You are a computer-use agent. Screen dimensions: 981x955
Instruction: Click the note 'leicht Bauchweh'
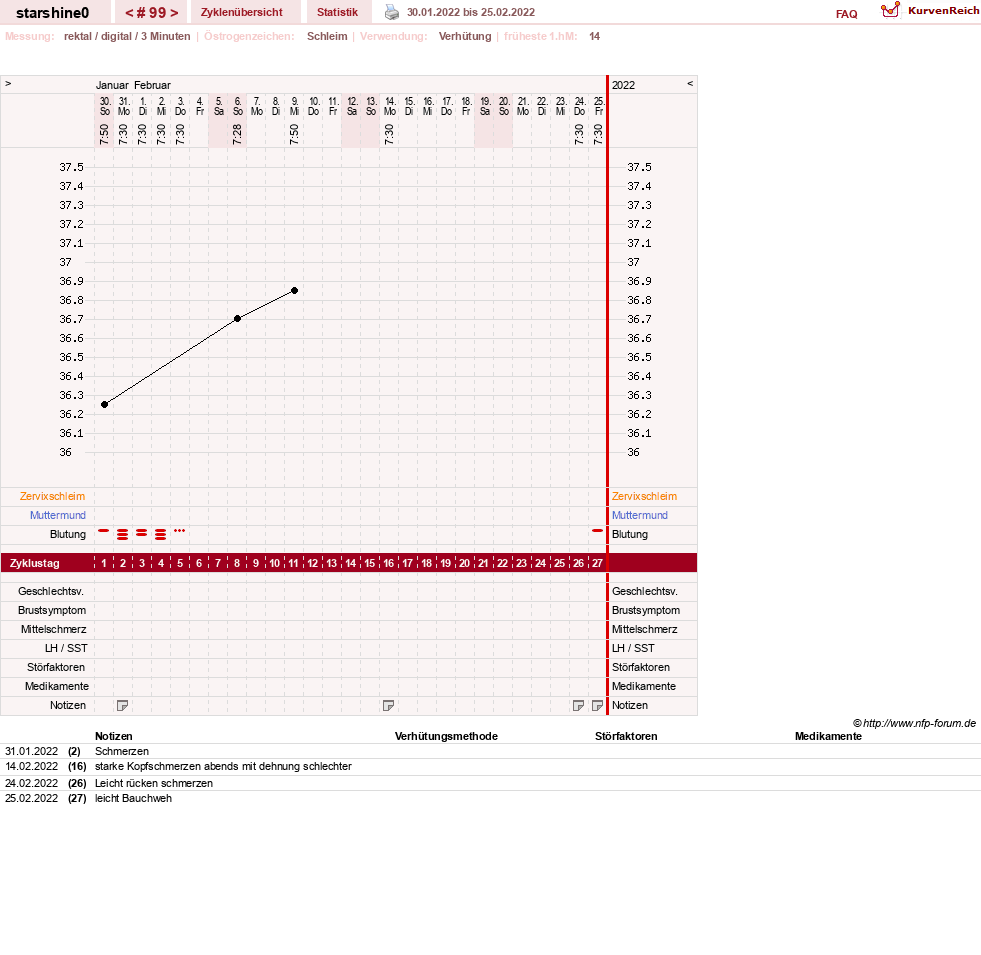(x=133, y=799)
